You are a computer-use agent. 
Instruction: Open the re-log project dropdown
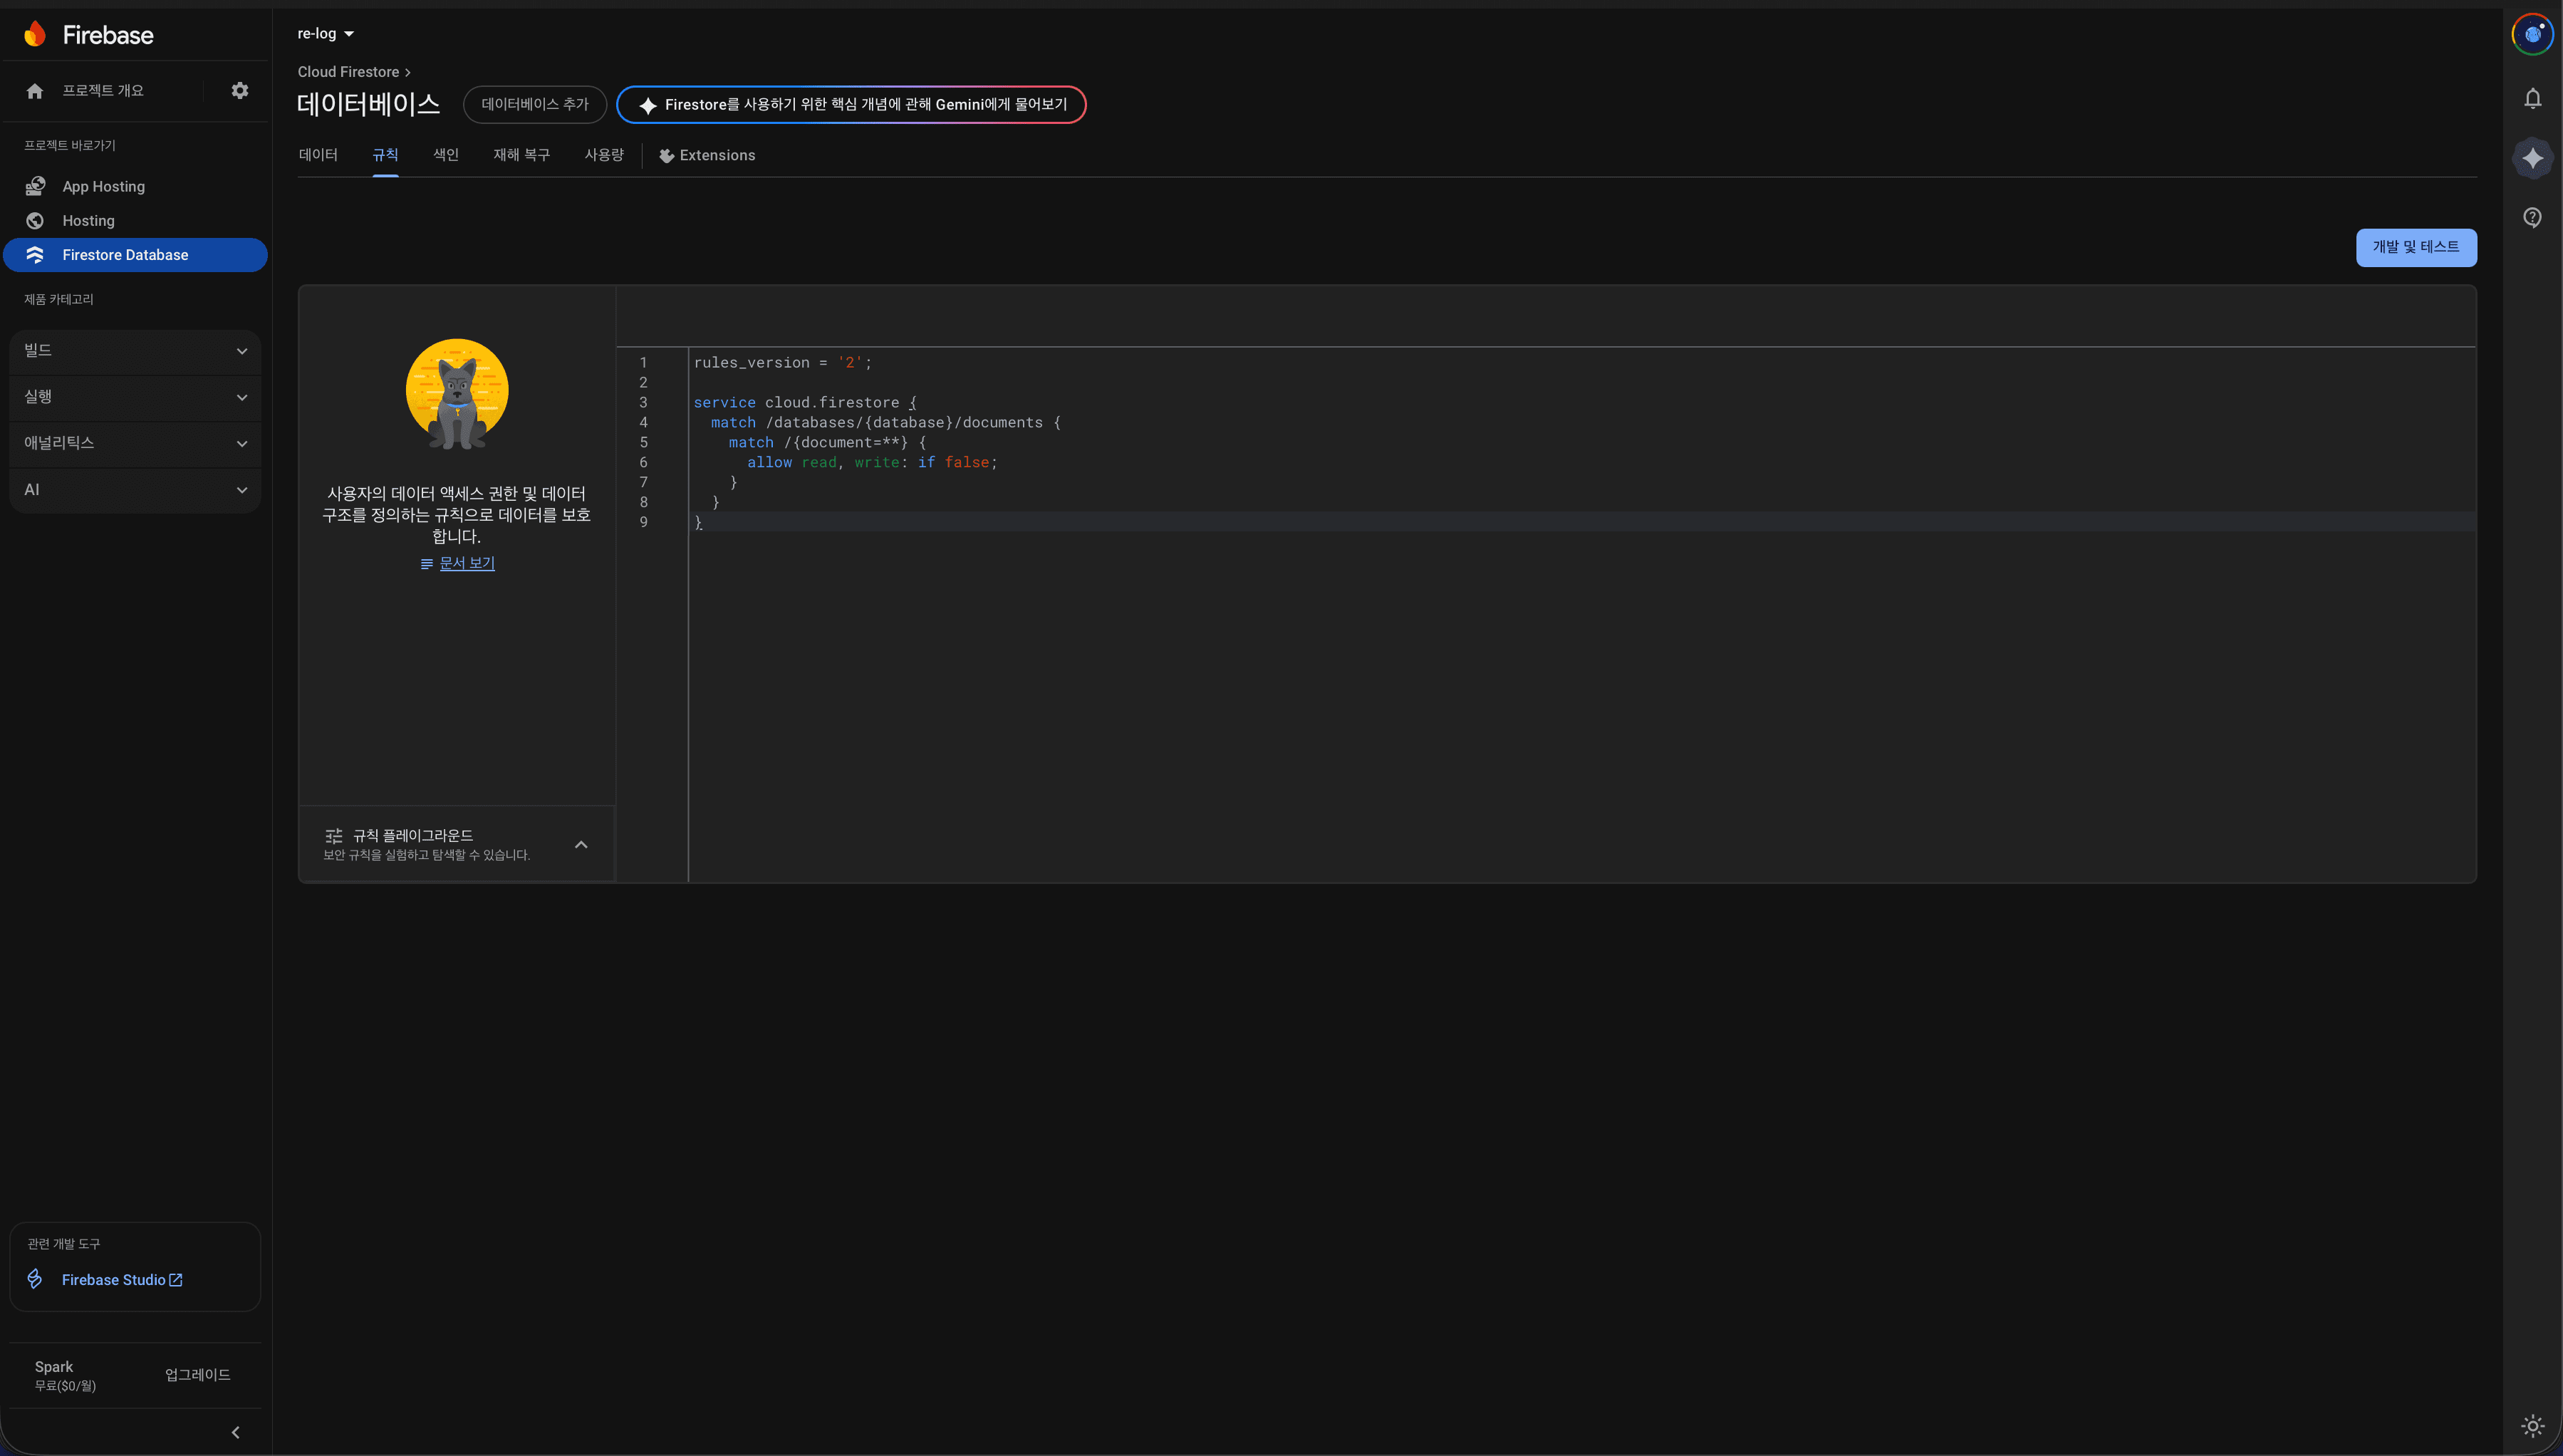pyautogui.click(x=326, y=34)
